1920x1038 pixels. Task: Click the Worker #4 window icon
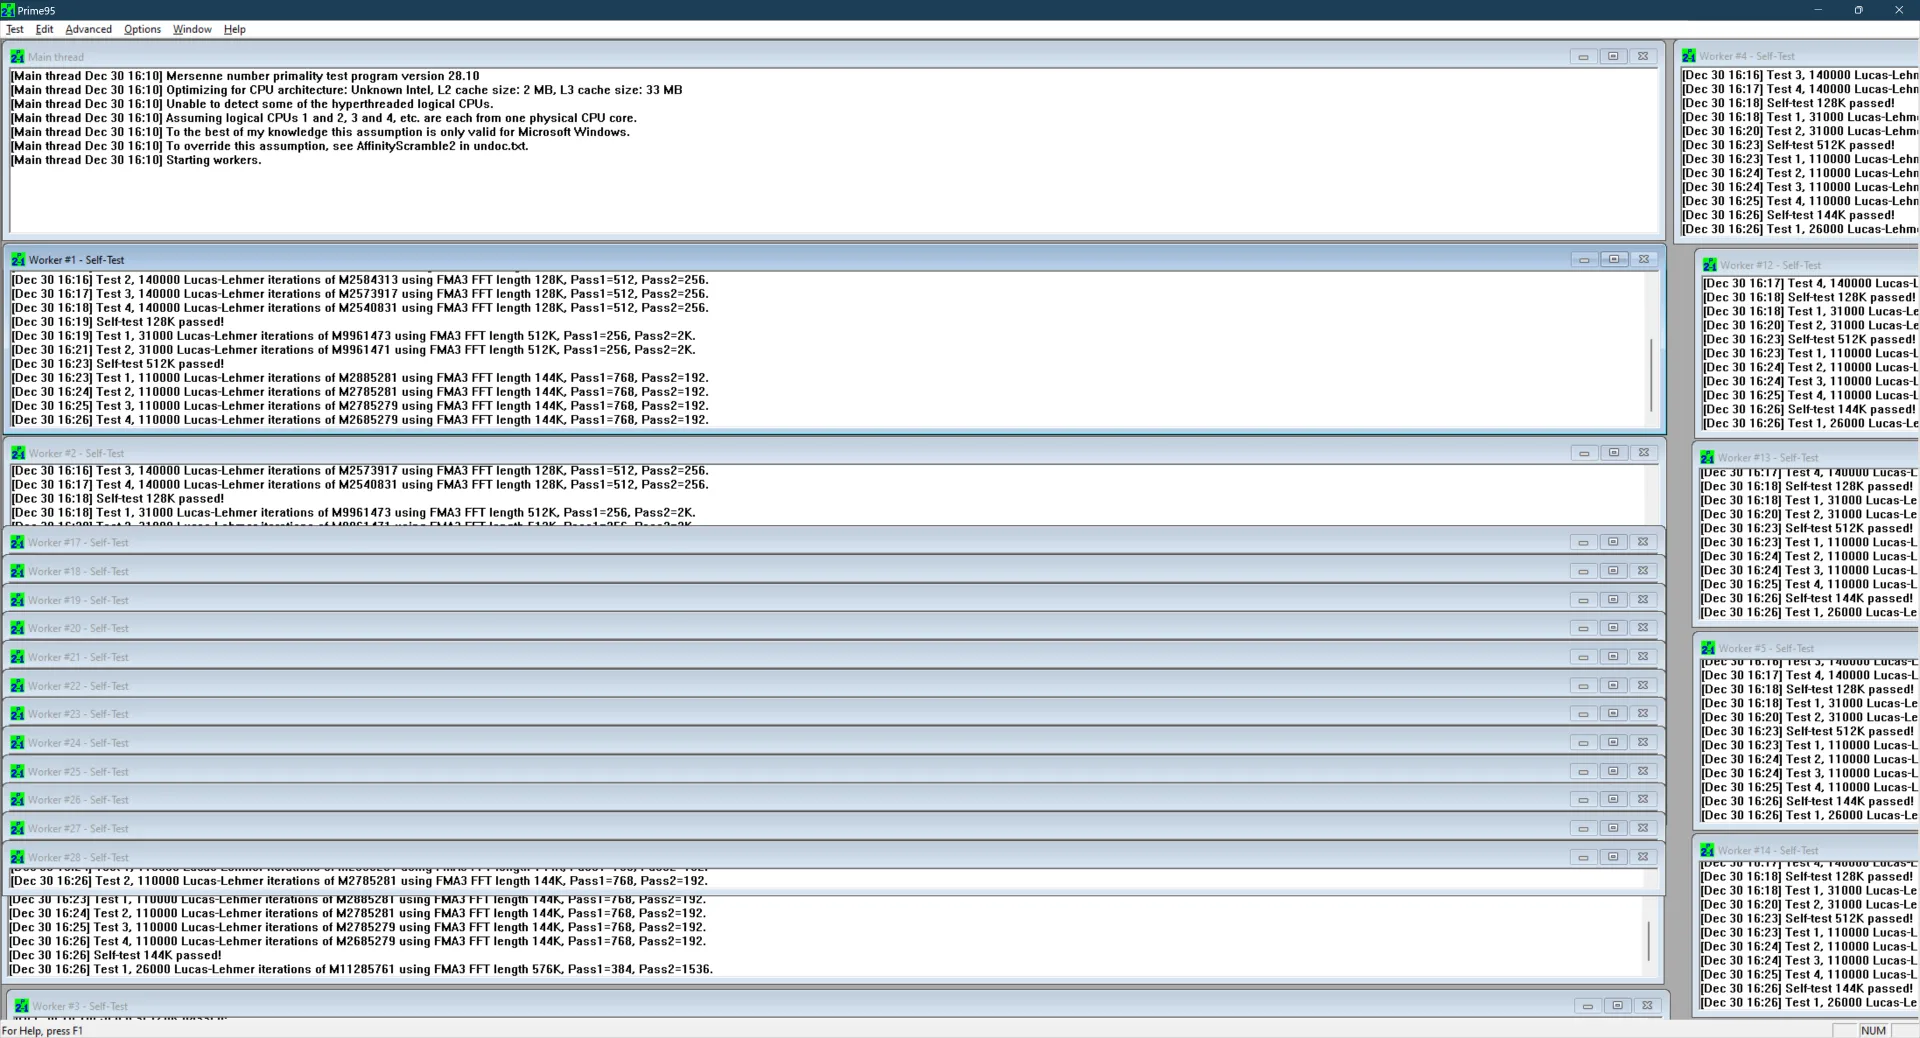click(1688, 56)
